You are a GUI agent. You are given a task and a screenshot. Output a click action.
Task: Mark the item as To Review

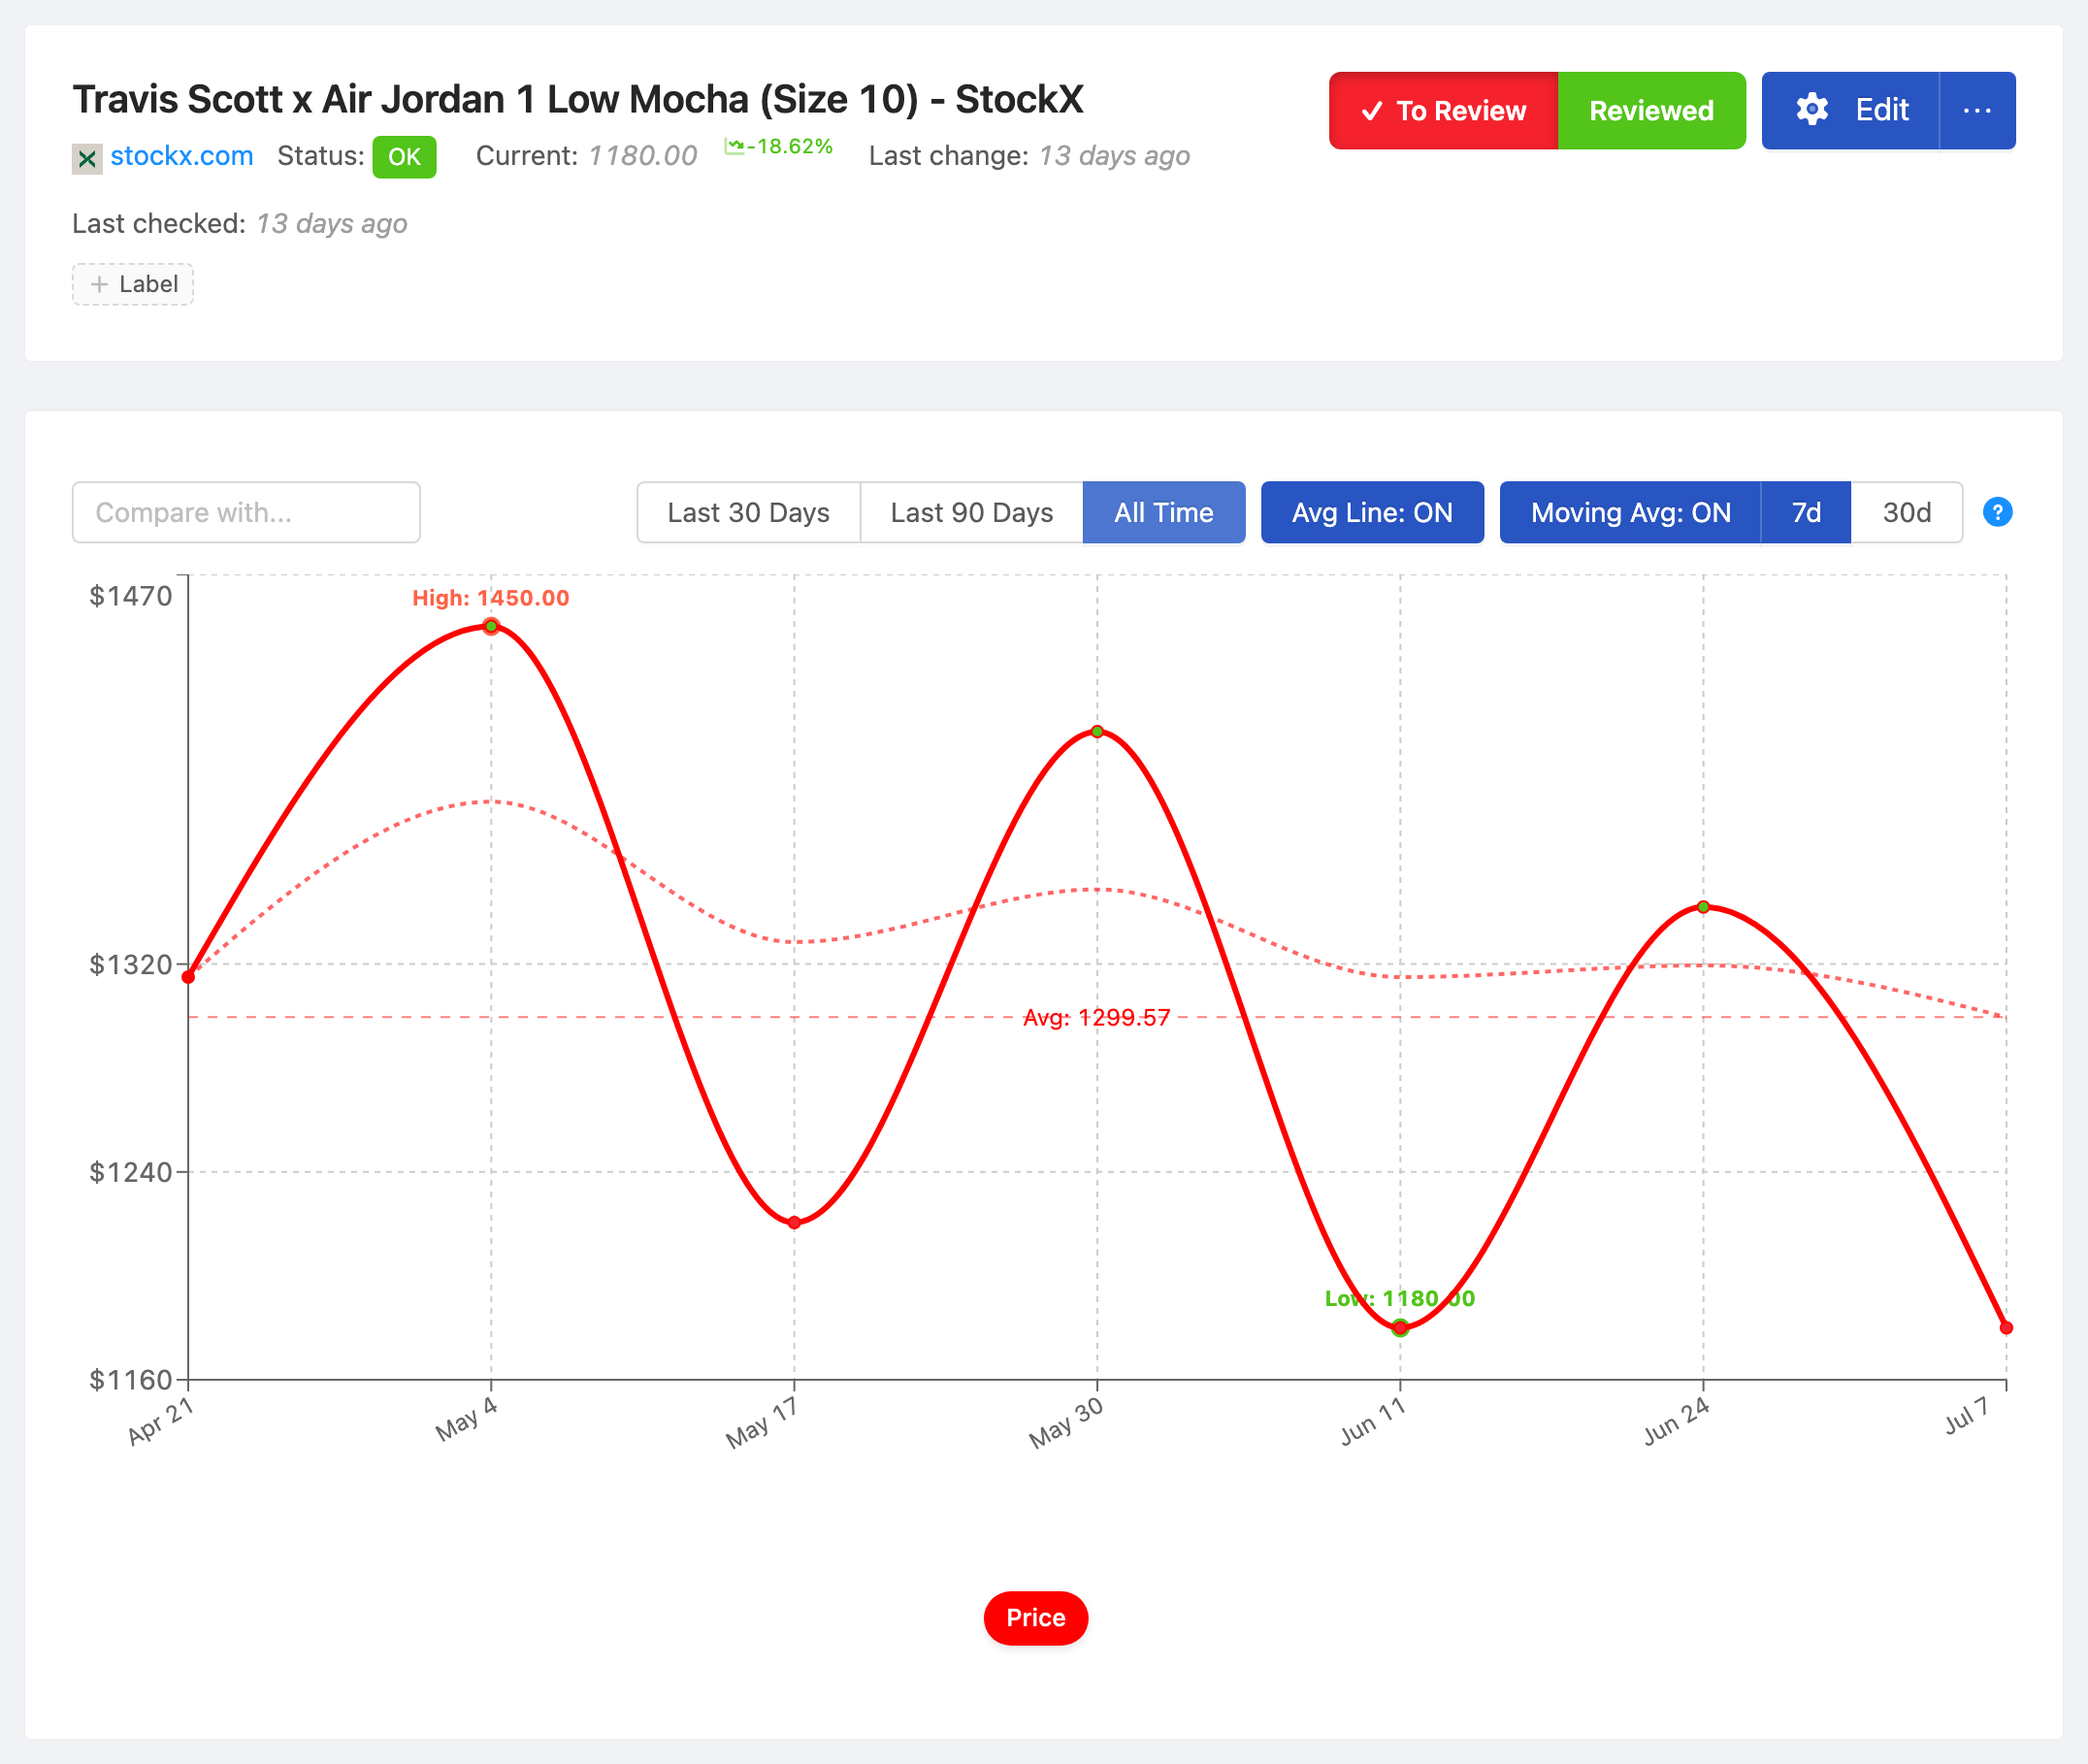1443,110
